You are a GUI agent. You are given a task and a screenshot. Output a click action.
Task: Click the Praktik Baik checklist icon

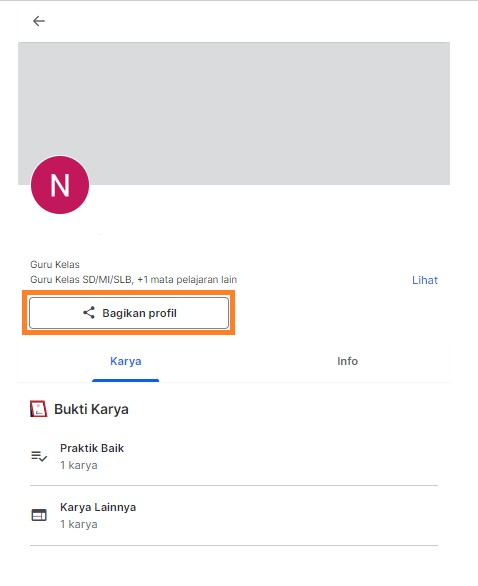[39, 456]
